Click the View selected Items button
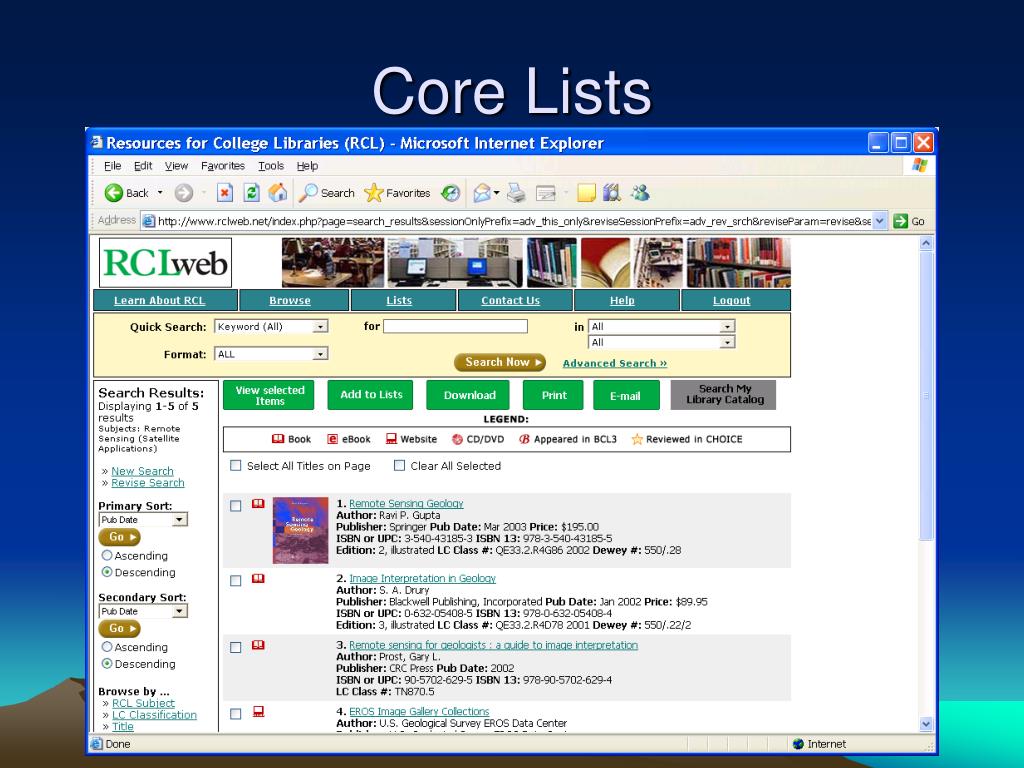Screen dimensions: 1024x768 tap(269, 395)
